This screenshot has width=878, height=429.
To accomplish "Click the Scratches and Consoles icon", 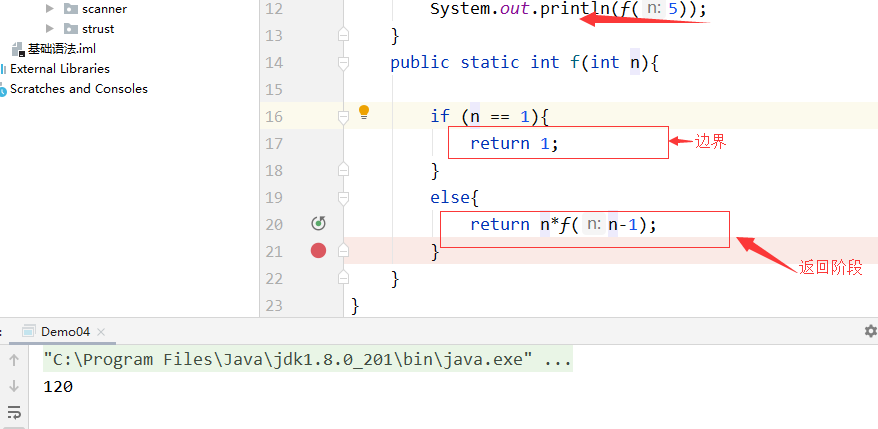I will pyautogui.click(x=3, y=89).
